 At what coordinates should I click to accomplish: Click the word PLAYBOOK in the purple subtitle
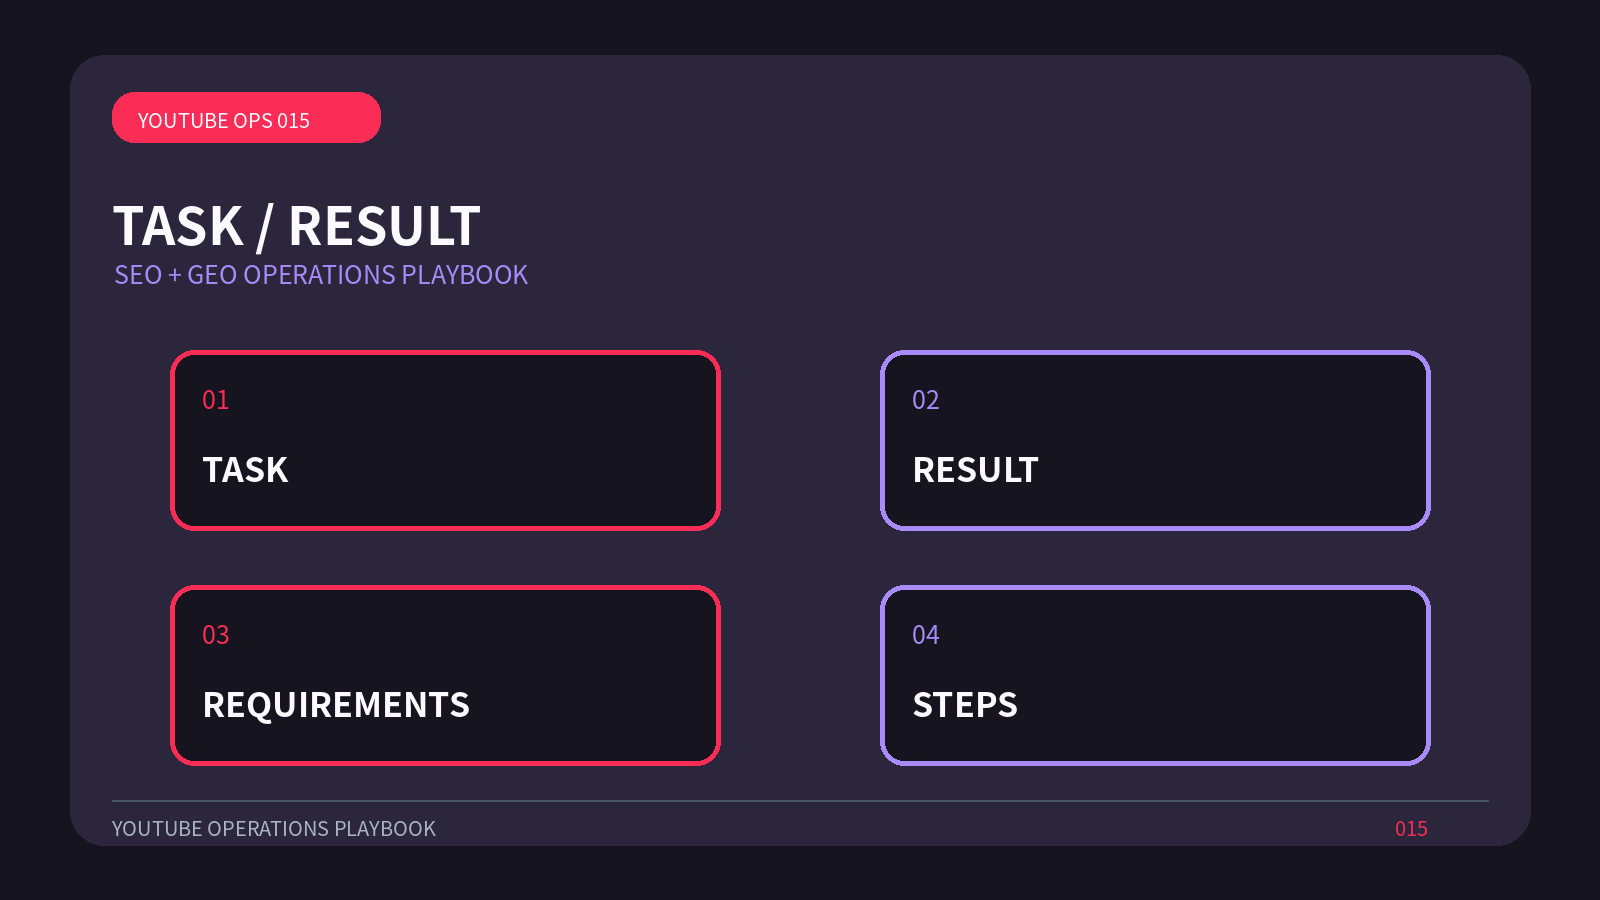464,275
